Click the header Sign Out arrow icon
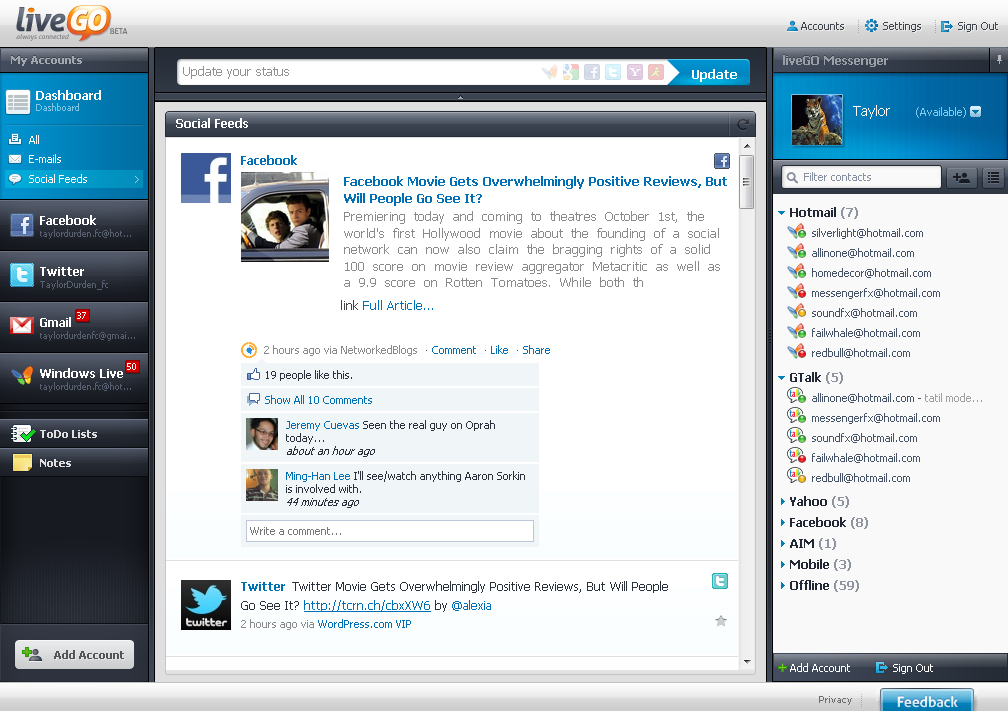 click(946, 26)
